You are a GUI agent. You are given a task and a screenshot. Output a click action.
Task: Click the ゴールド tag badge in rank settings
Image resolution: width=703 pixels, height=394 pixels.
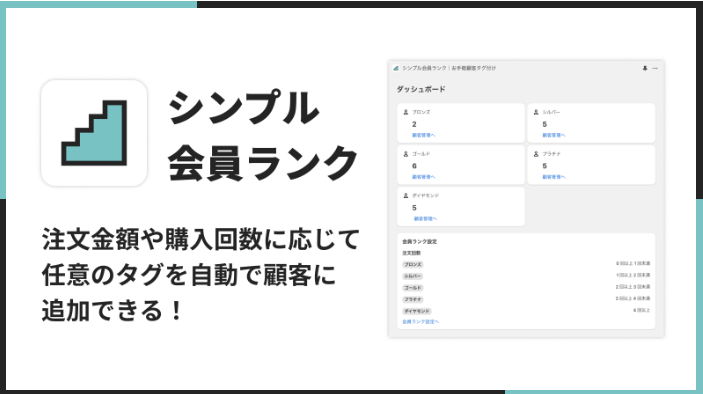[412, 288]
